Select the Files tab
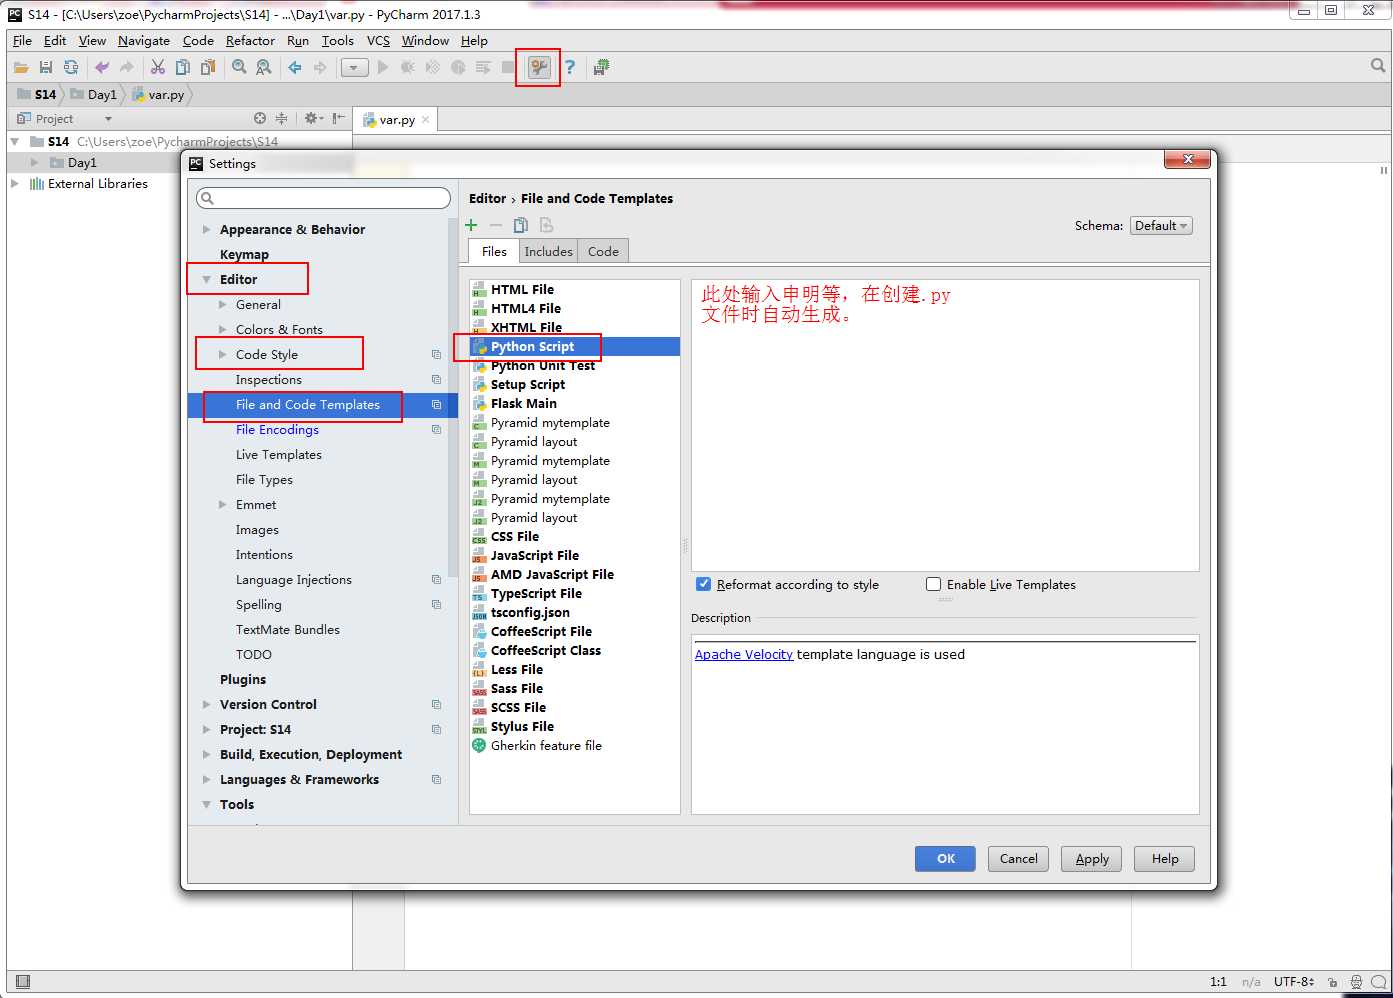 point(494,251)
